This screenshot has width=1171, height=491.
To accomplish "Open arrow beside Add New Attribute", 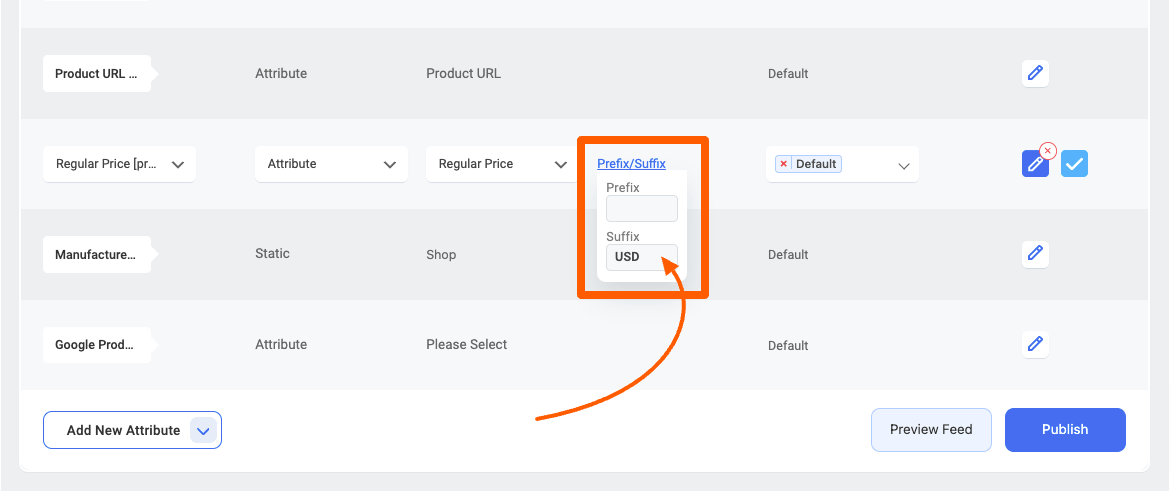I will pos(203,430).
